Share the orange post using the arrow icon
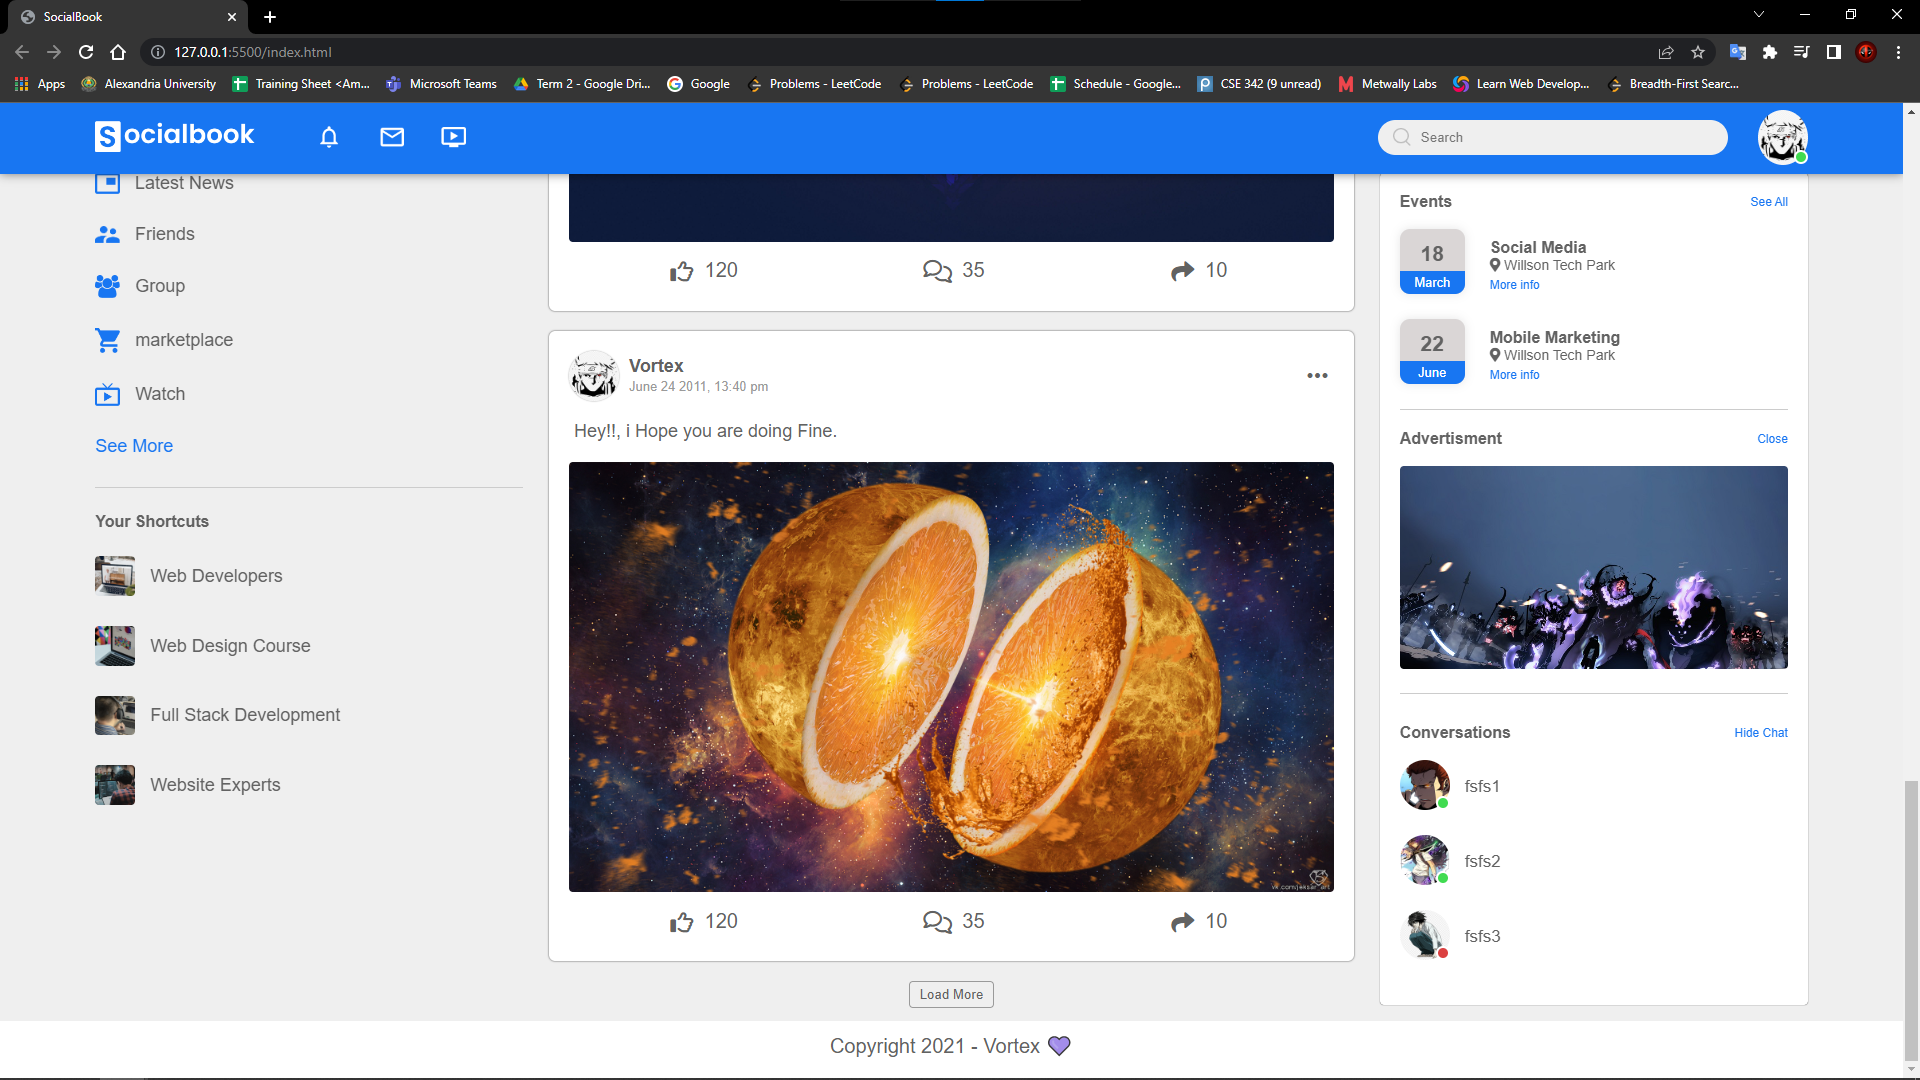1920x1080 pixels. point(1183,921)
